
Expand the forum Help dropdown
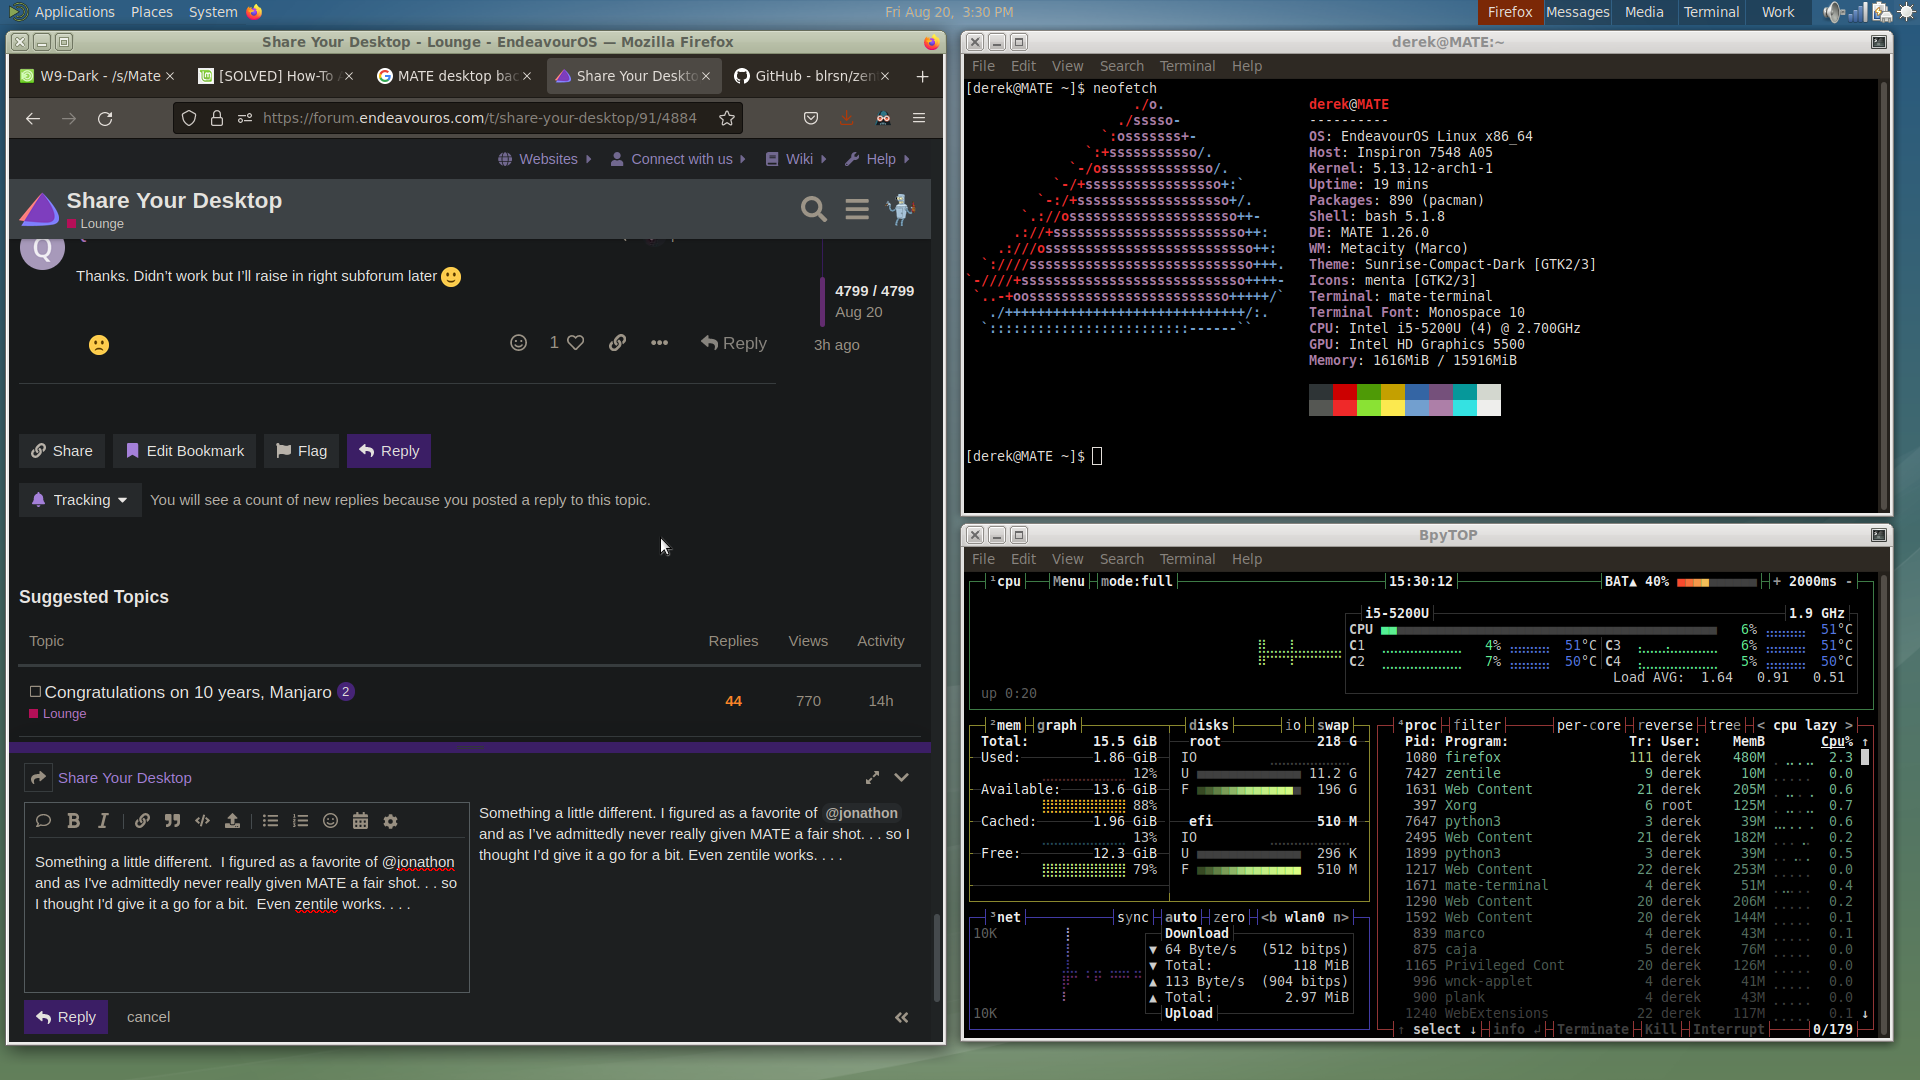click(x=878, y=159)
